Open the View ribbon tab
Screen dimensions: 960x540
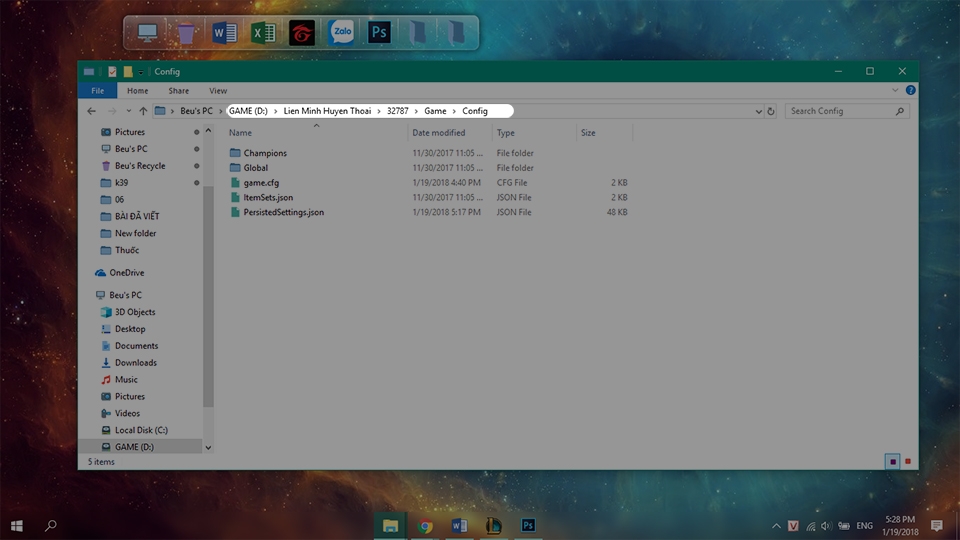(218, 91)
